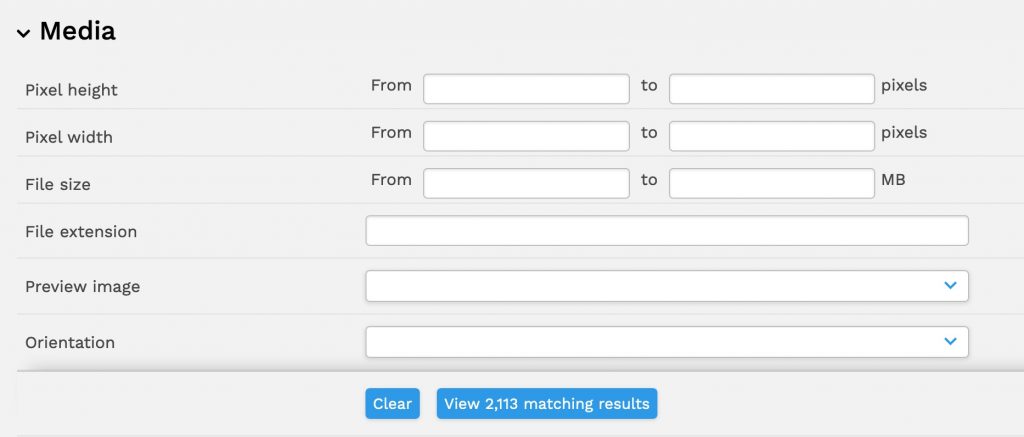This screenshot has height=437, width=1024.
Task: Open the Orientation select box
Action: tap(650, 342)
